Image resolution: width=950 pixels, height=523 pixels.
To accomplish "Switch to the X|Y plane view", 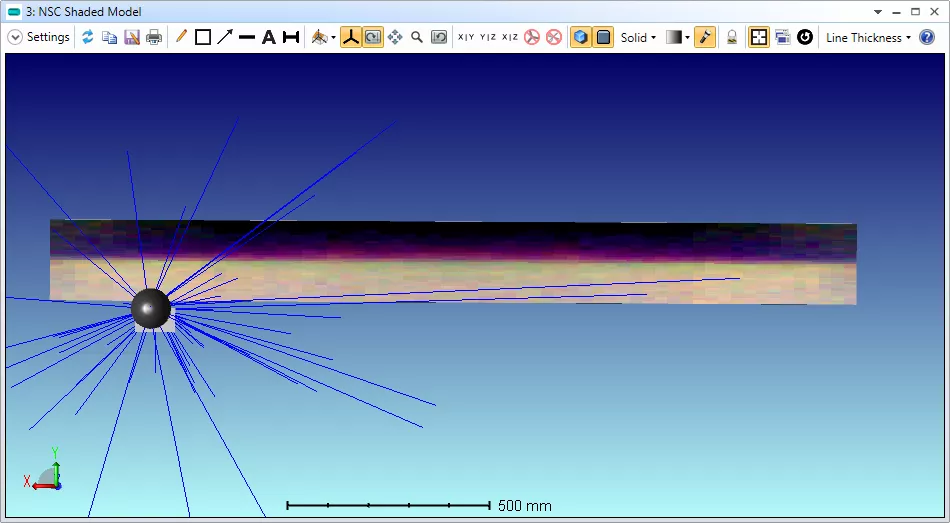I will point(466,37).
